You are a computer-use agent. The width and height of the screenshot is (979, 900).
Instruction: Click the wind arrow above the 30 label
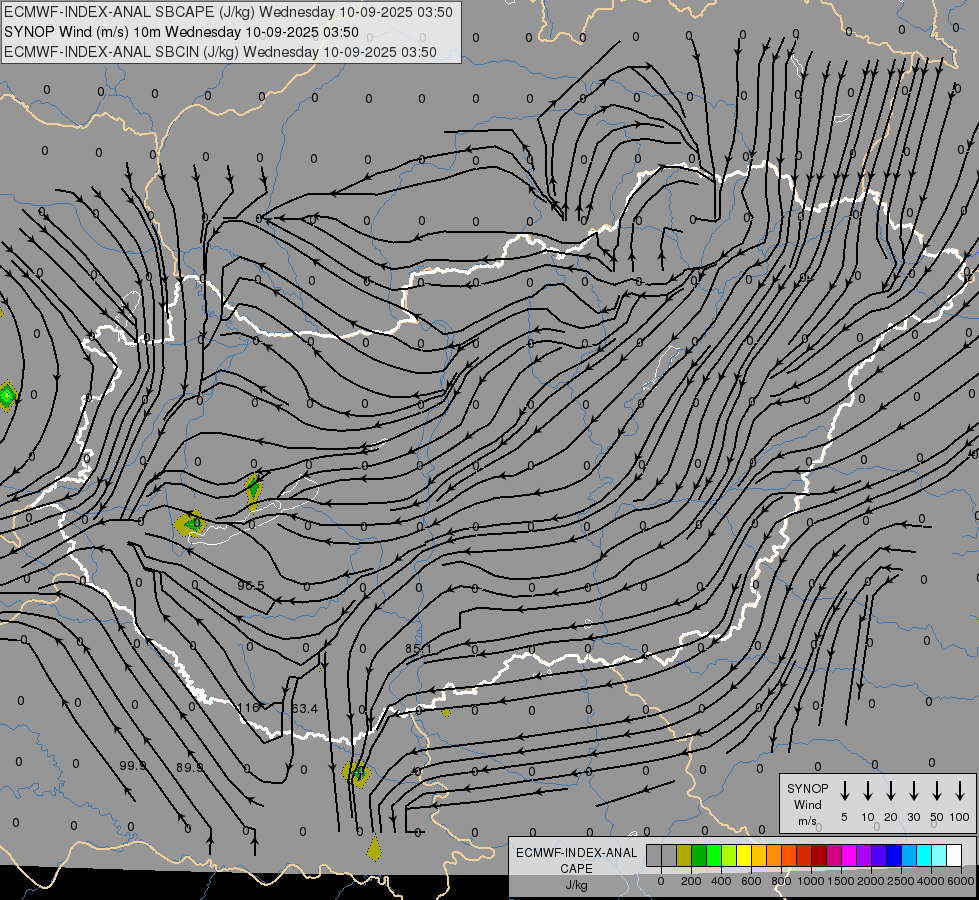[913, 790]
